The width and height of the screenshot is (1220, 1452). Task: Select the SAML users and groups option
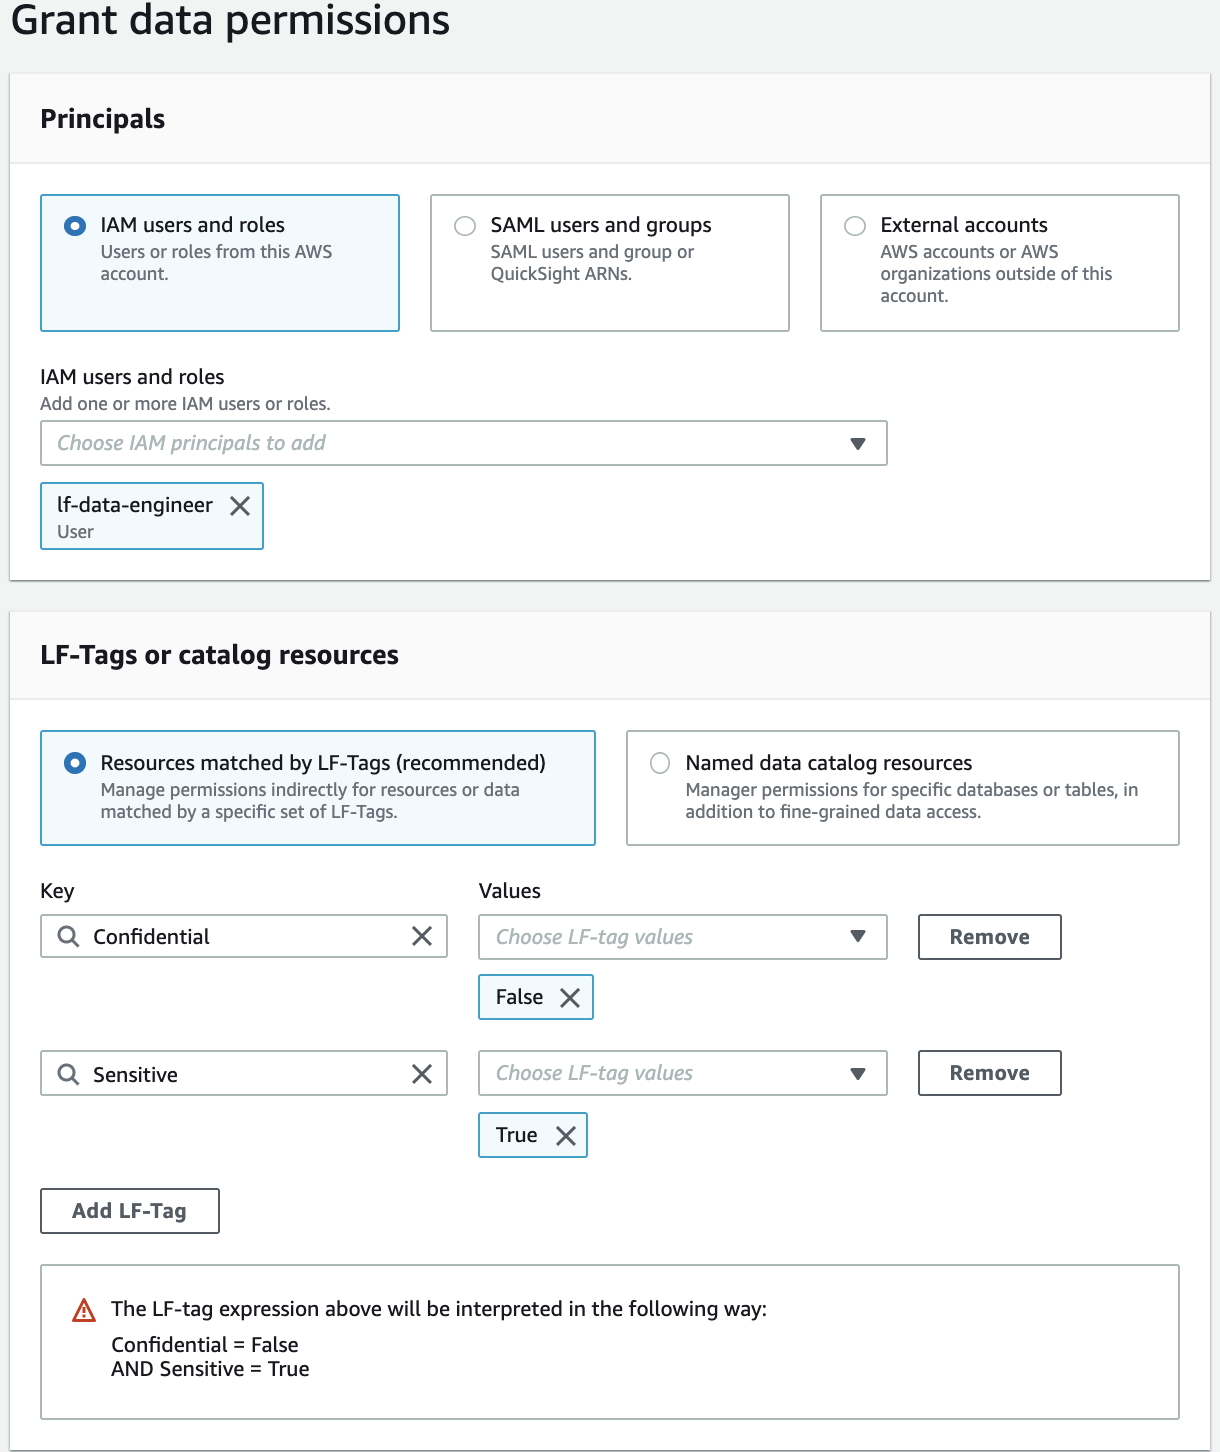465,226
